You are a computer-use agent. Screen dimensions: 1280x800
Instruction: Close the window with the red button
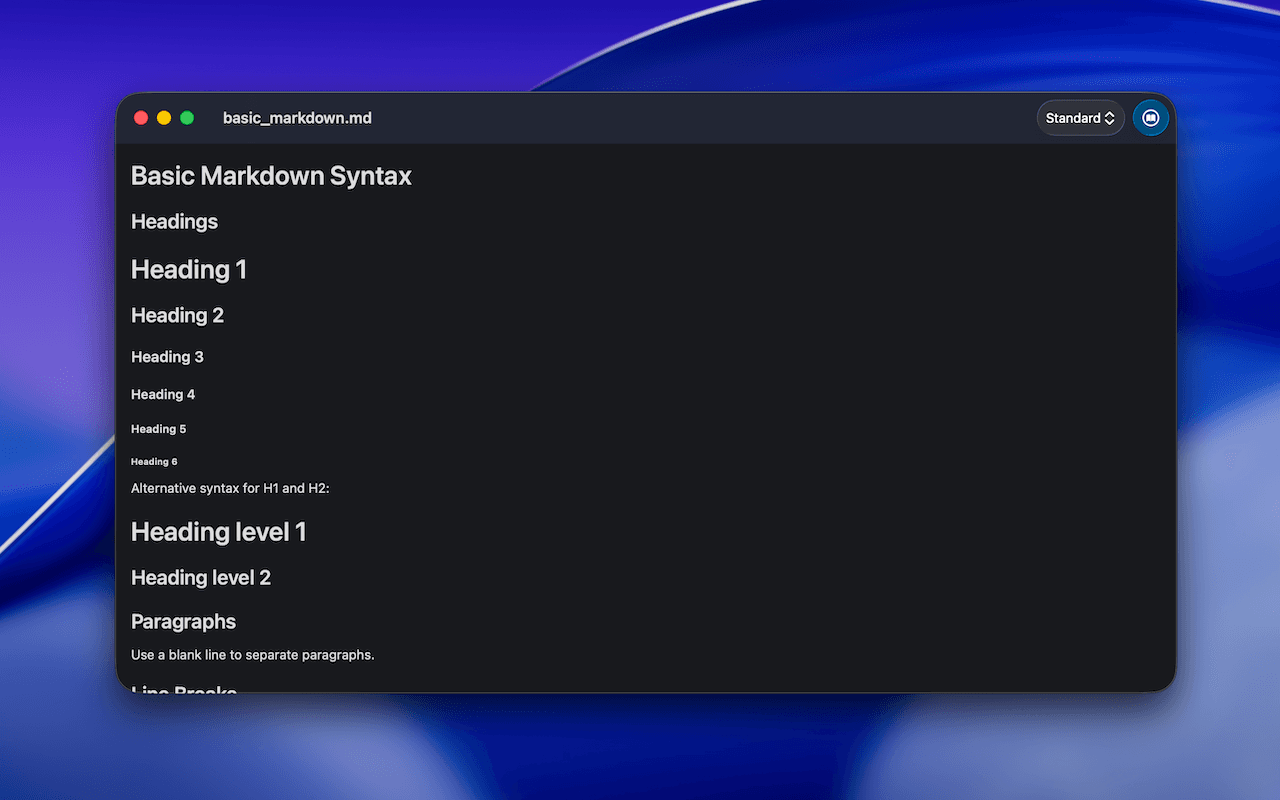tap(141, 118)
